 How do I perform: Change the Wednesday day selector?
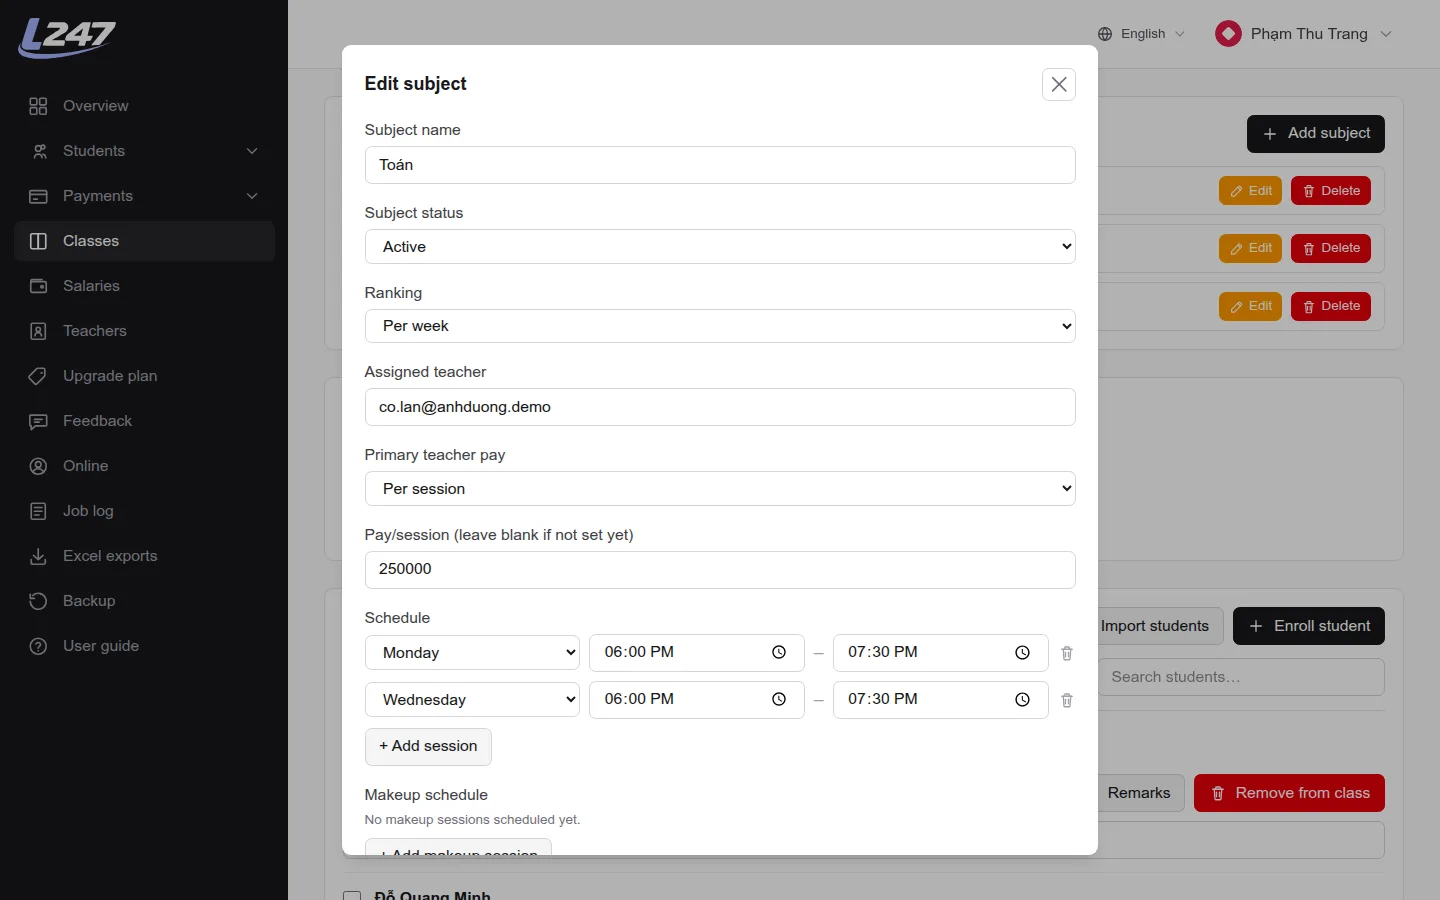pos(472,700)
